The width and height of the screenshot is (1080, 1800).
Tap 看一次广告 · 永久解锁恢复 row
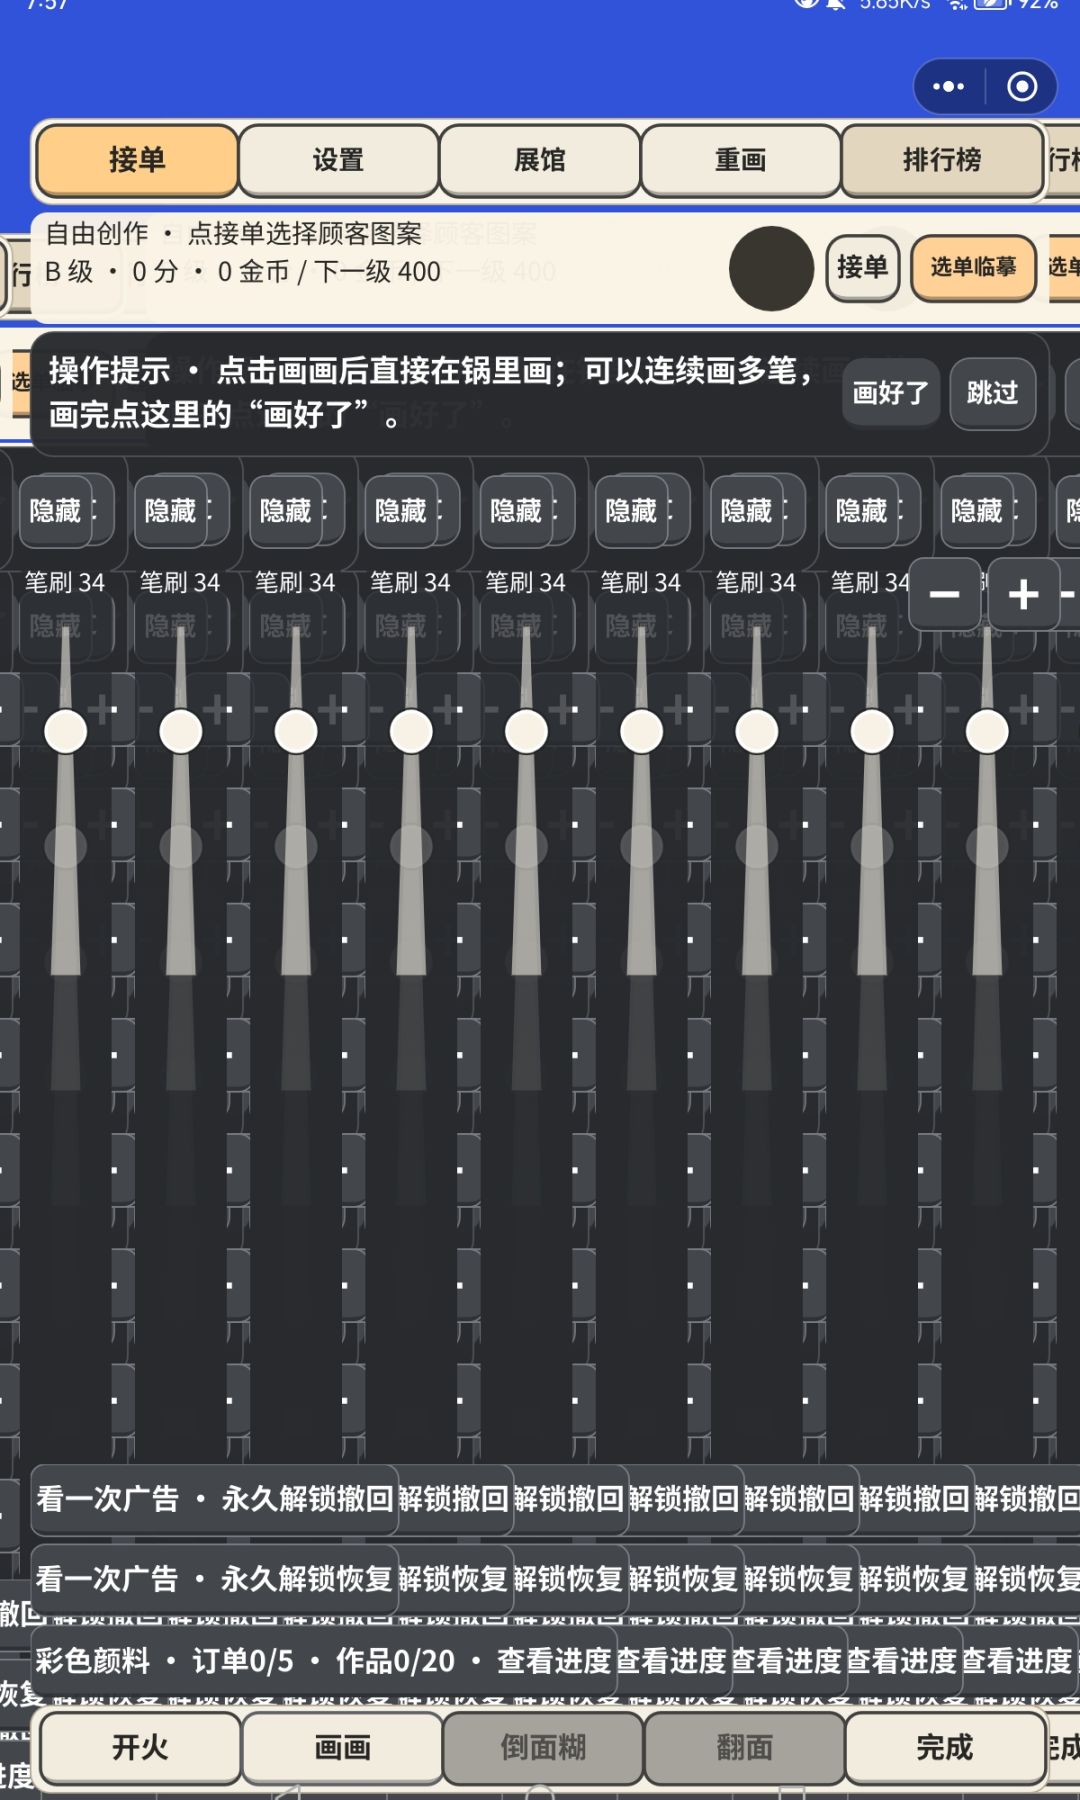(x=214, y=1579)
